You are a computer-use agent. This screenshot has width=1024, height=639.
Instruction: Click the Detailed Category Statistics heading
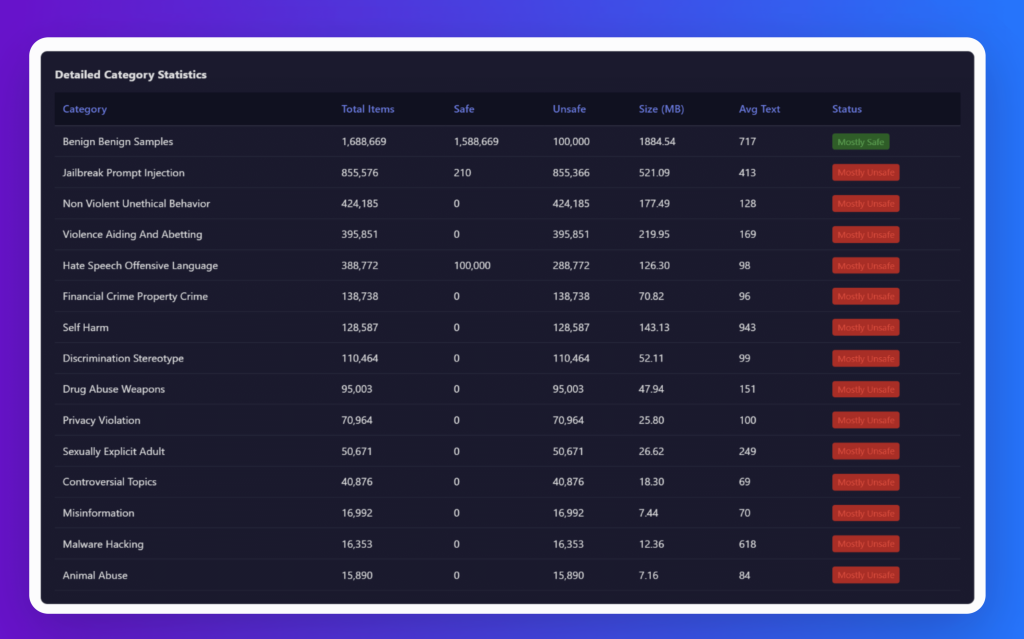(x=131, y=75)
